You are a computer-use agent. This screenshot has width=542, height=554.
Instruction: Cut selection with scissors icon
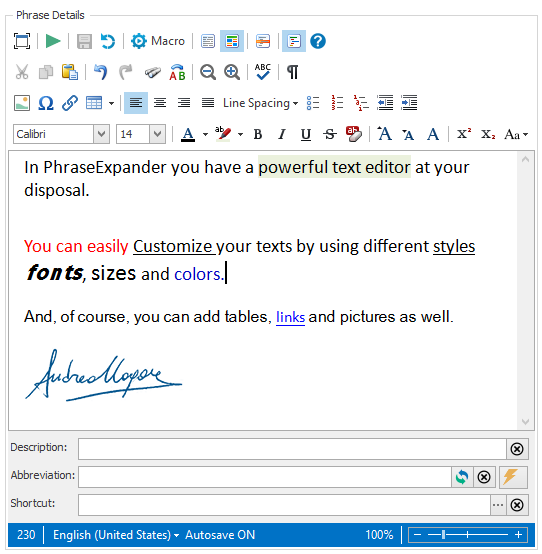coord(22,72)
